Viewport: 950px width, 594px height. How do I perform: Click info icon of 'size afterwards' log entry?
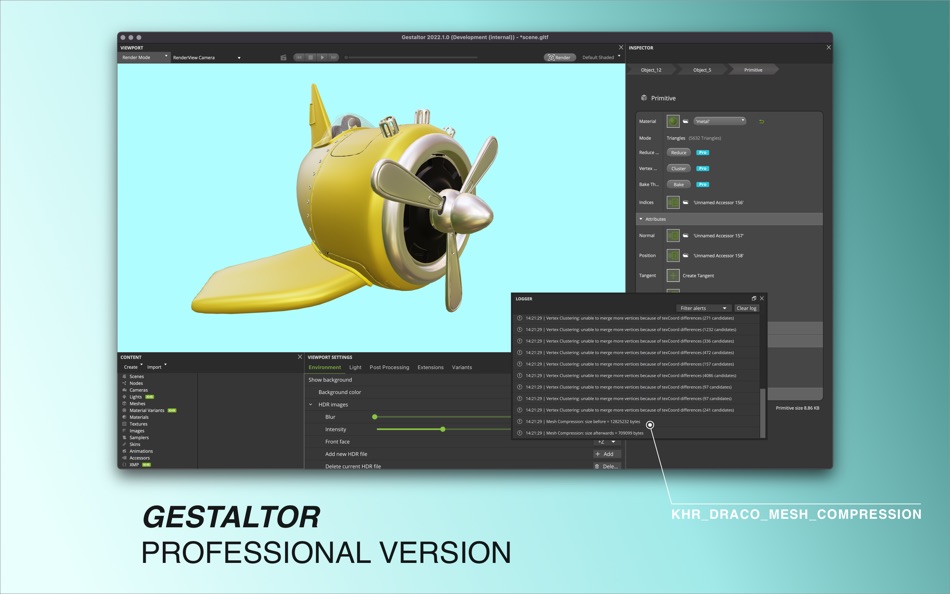(519, 433)
